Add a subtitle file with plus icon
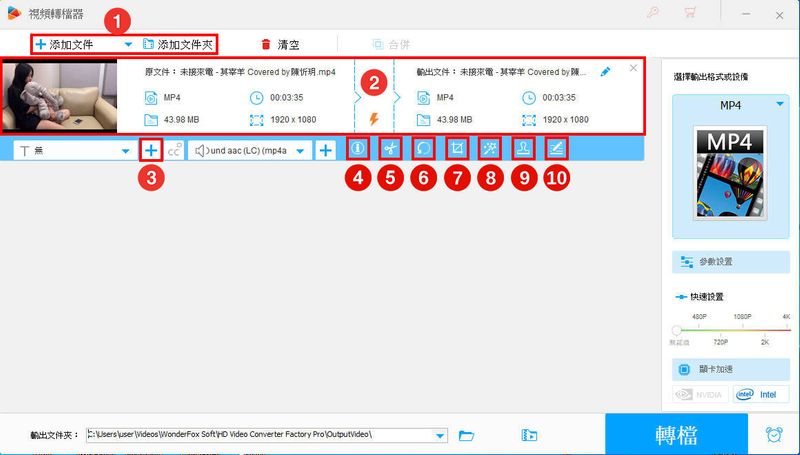Screen dimensions: 800x455 (151, 150)
